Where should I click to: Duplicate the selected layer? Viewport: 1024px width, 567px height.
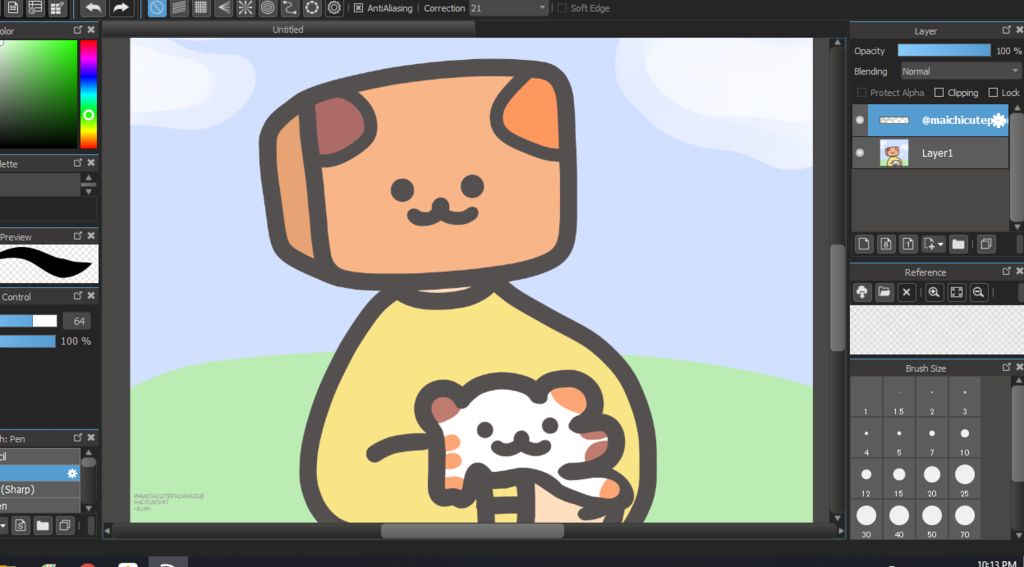986,244
